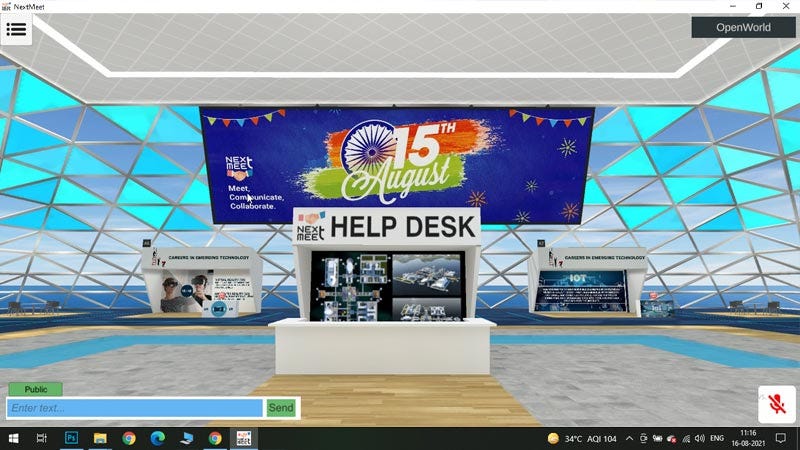Unmute the microphone

(x=777, y=404)
